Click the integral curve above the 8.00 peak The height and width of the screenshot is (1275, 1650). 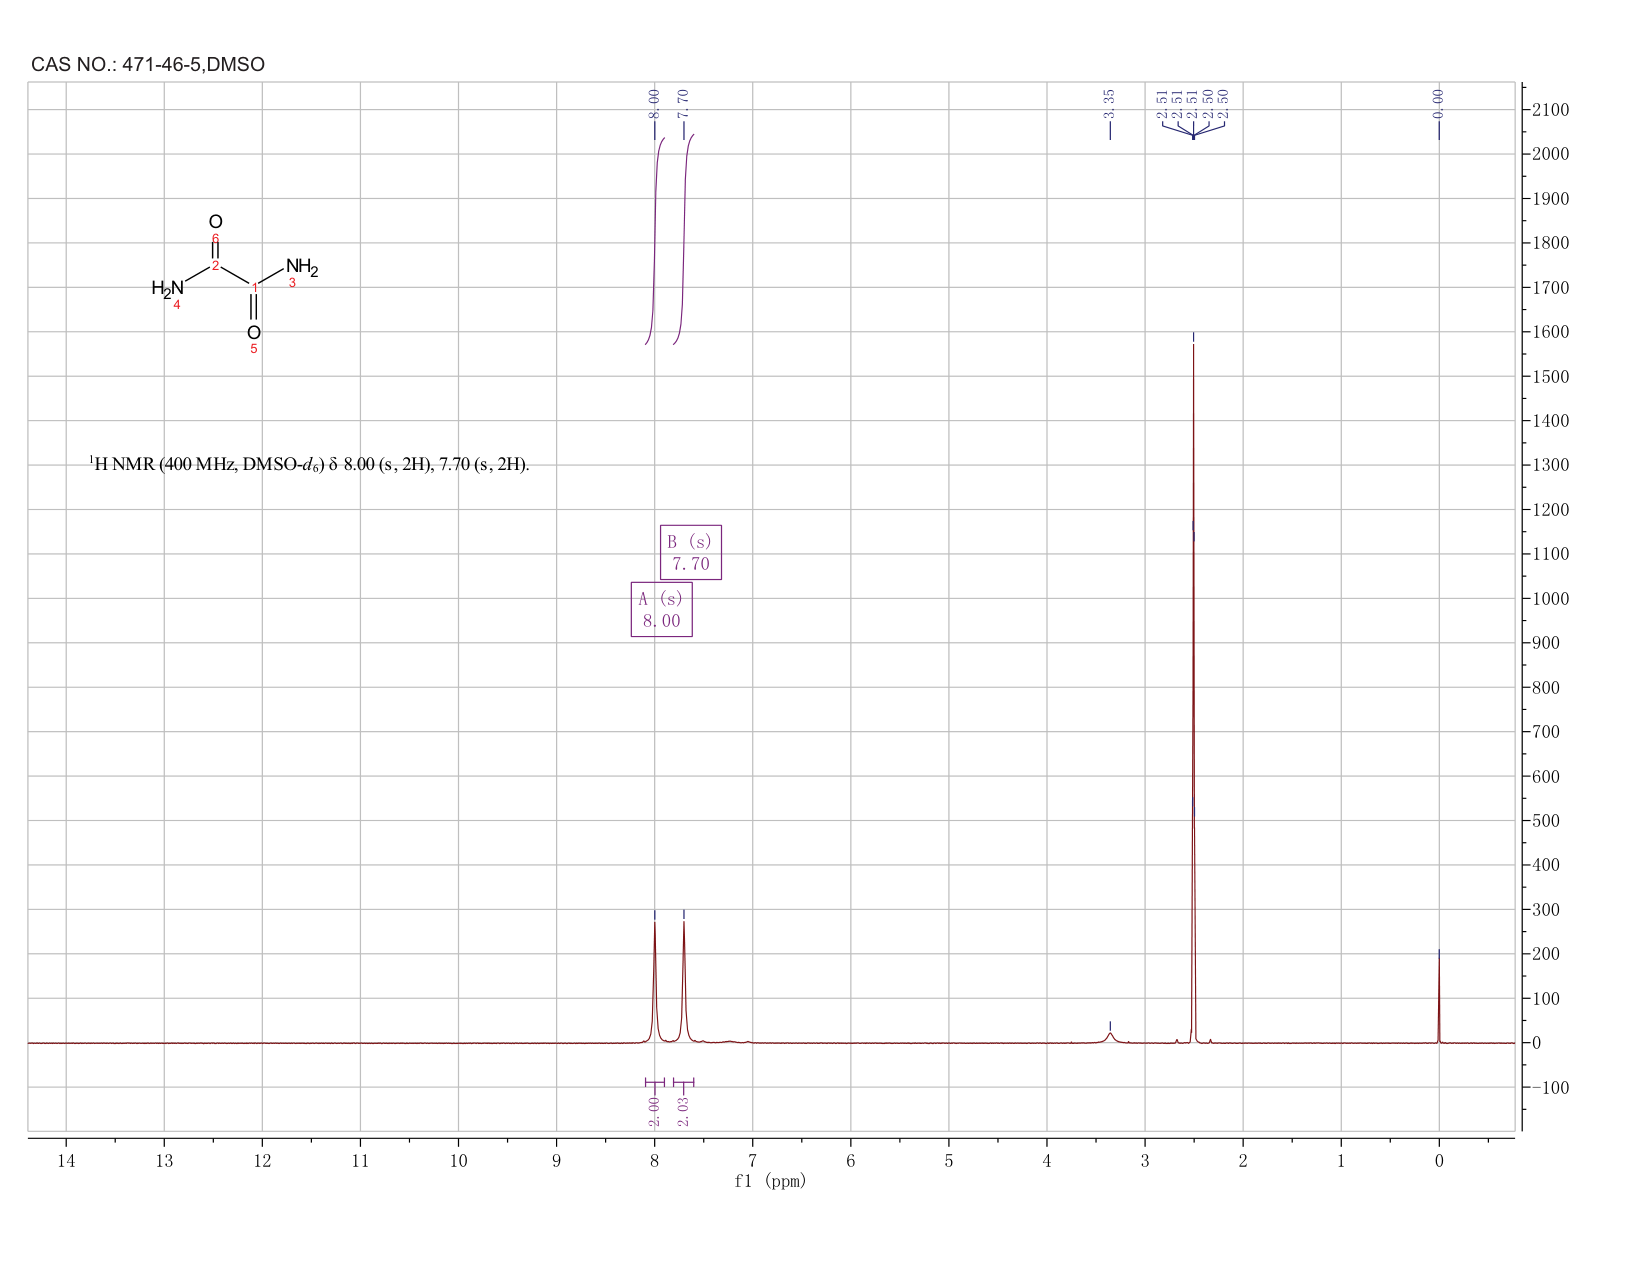click(x=656, y=240)
